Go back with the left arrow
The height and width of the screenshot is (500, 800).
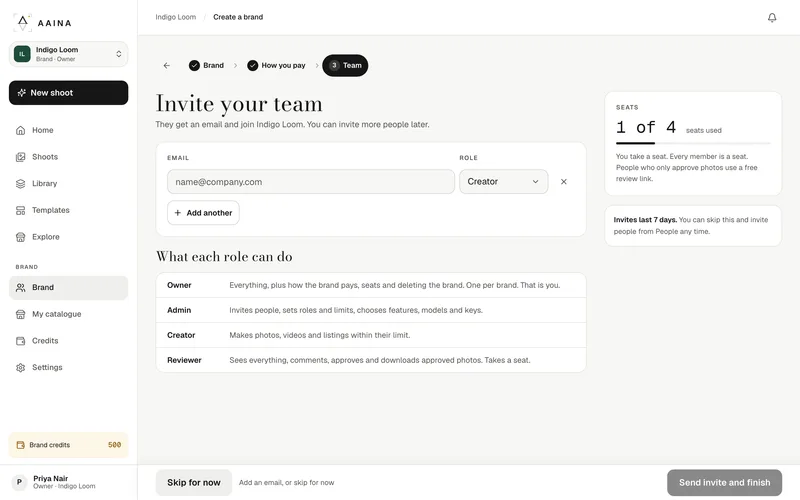point(167,65)
